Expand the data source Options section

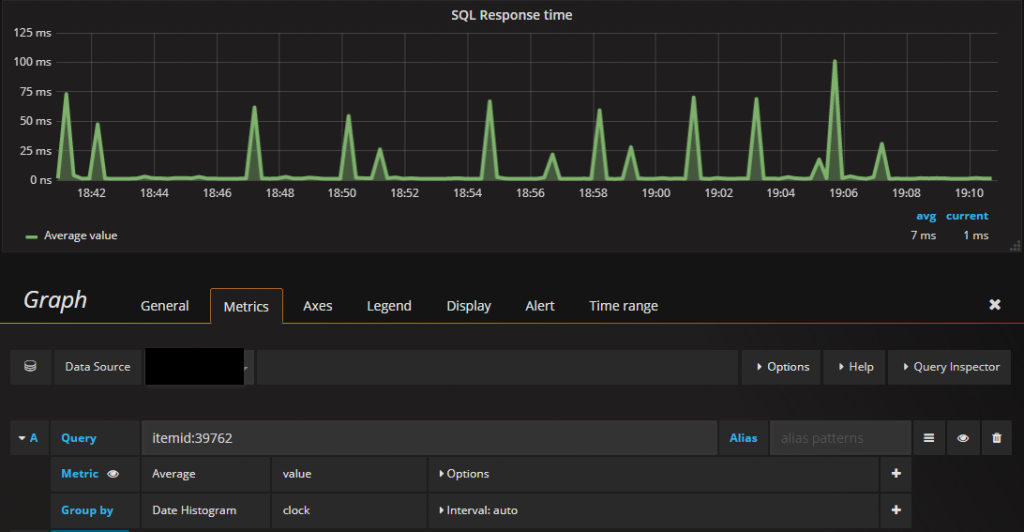(x=781, y=367)
